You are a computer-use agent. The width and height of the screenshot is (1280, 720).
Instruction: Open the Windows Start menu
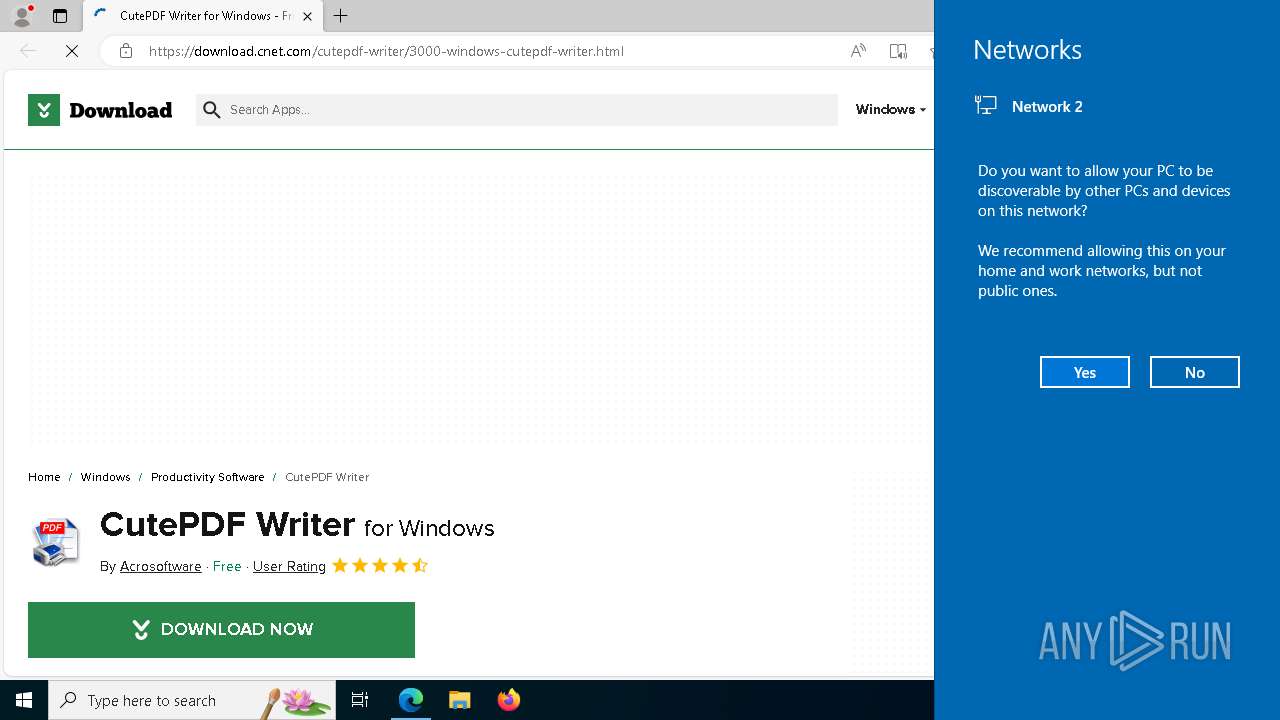tap(24, 700)
